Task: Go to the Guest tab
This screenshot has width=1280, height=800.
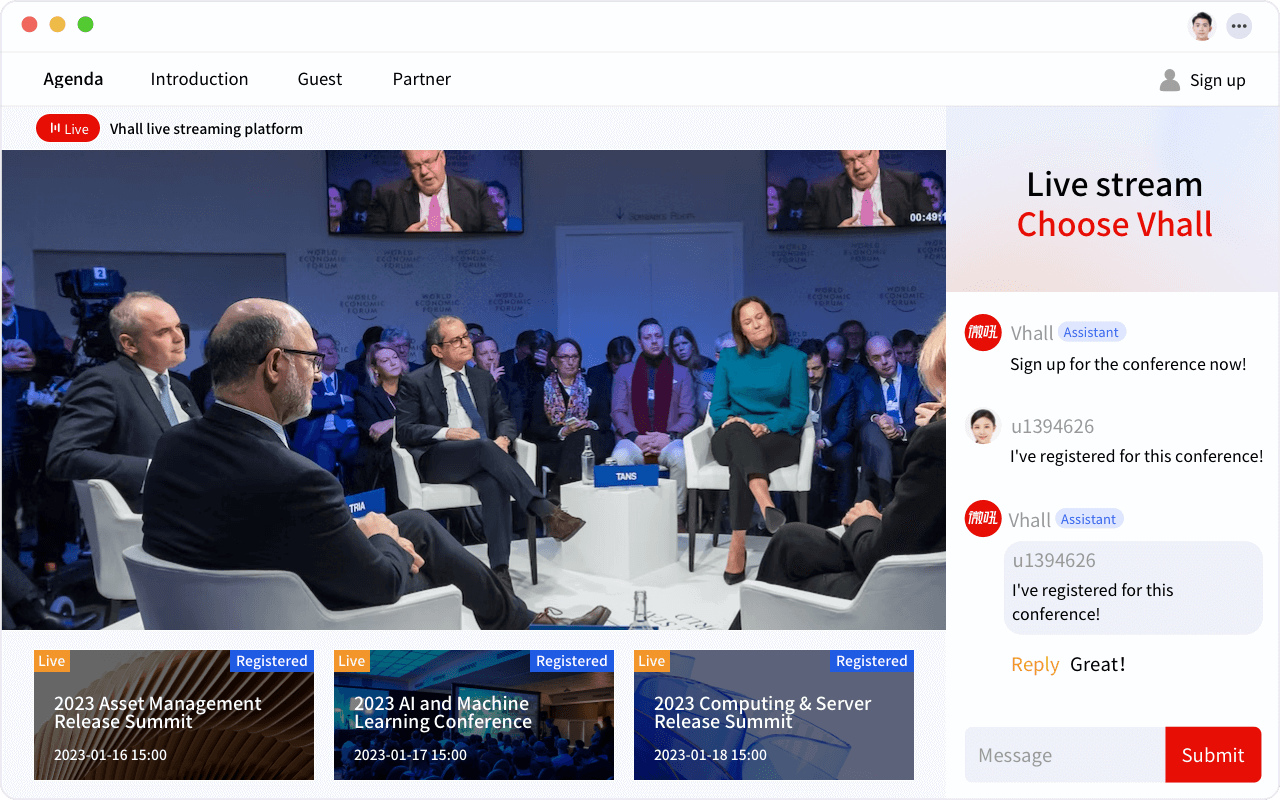Action: (320, 79)
